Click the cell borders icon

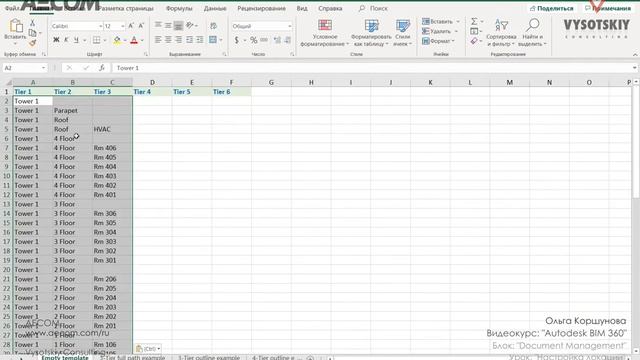96,40
